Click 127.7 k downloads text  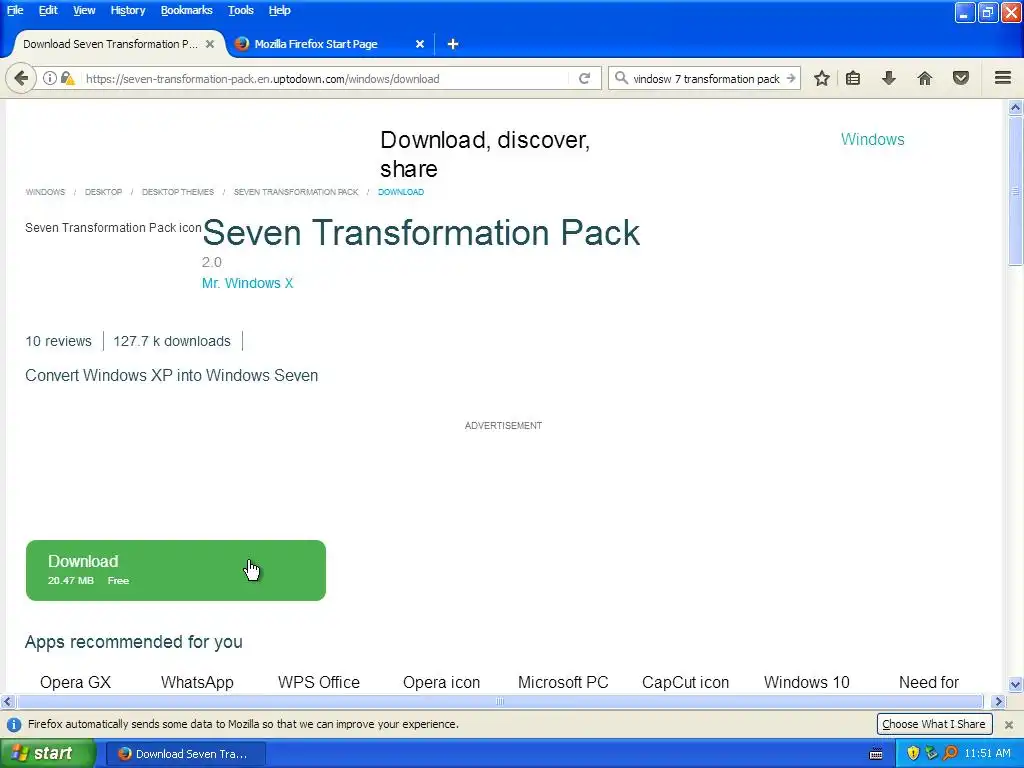[x=172, y=341]
